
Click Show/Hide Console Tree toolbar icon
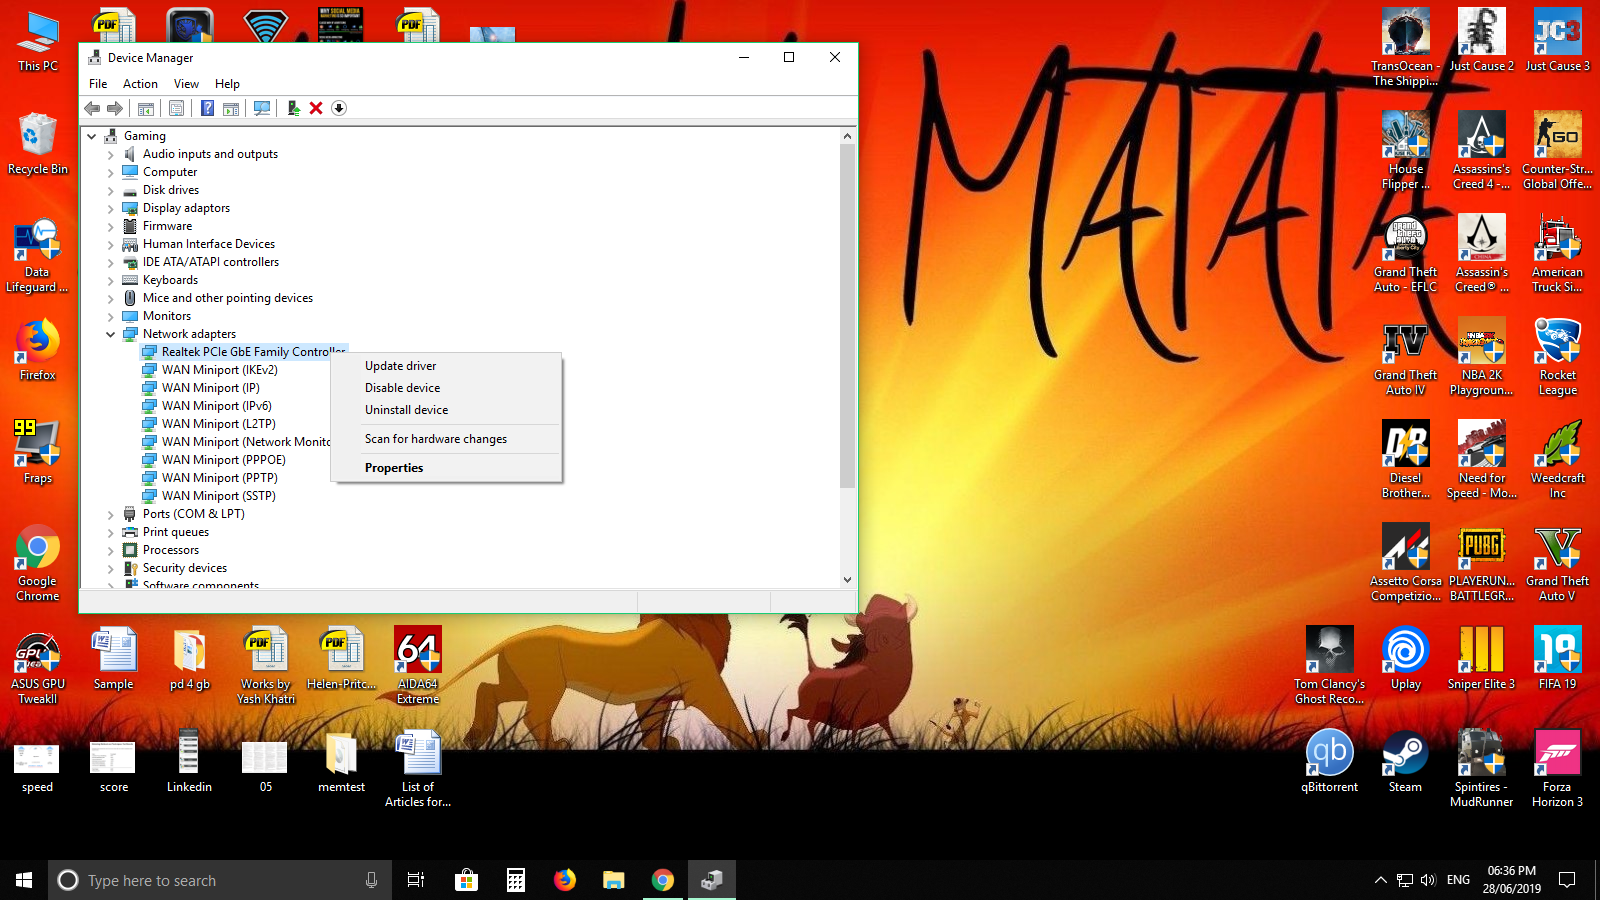(146, 108)
